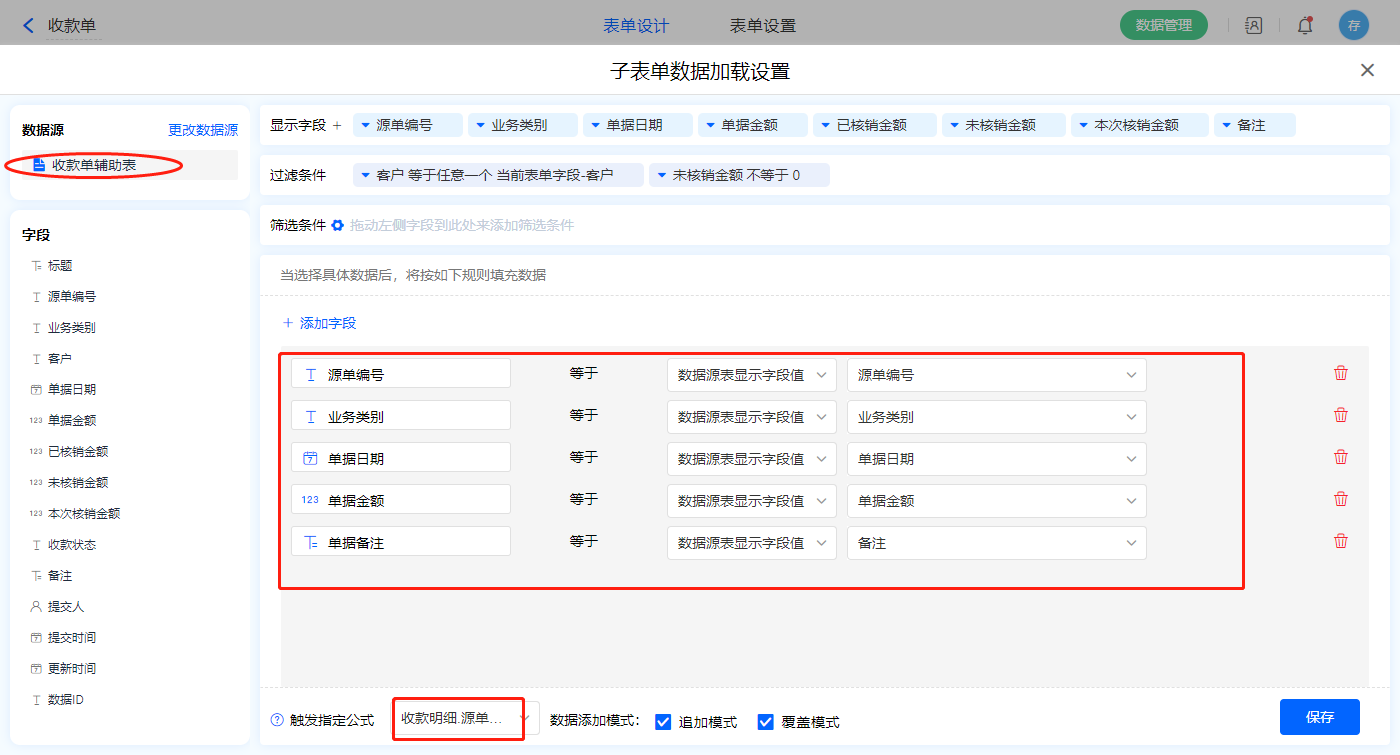Viewport: 1400px width, 755px height.
Task: Click the notification bell icon
Action: (1305, 26)
